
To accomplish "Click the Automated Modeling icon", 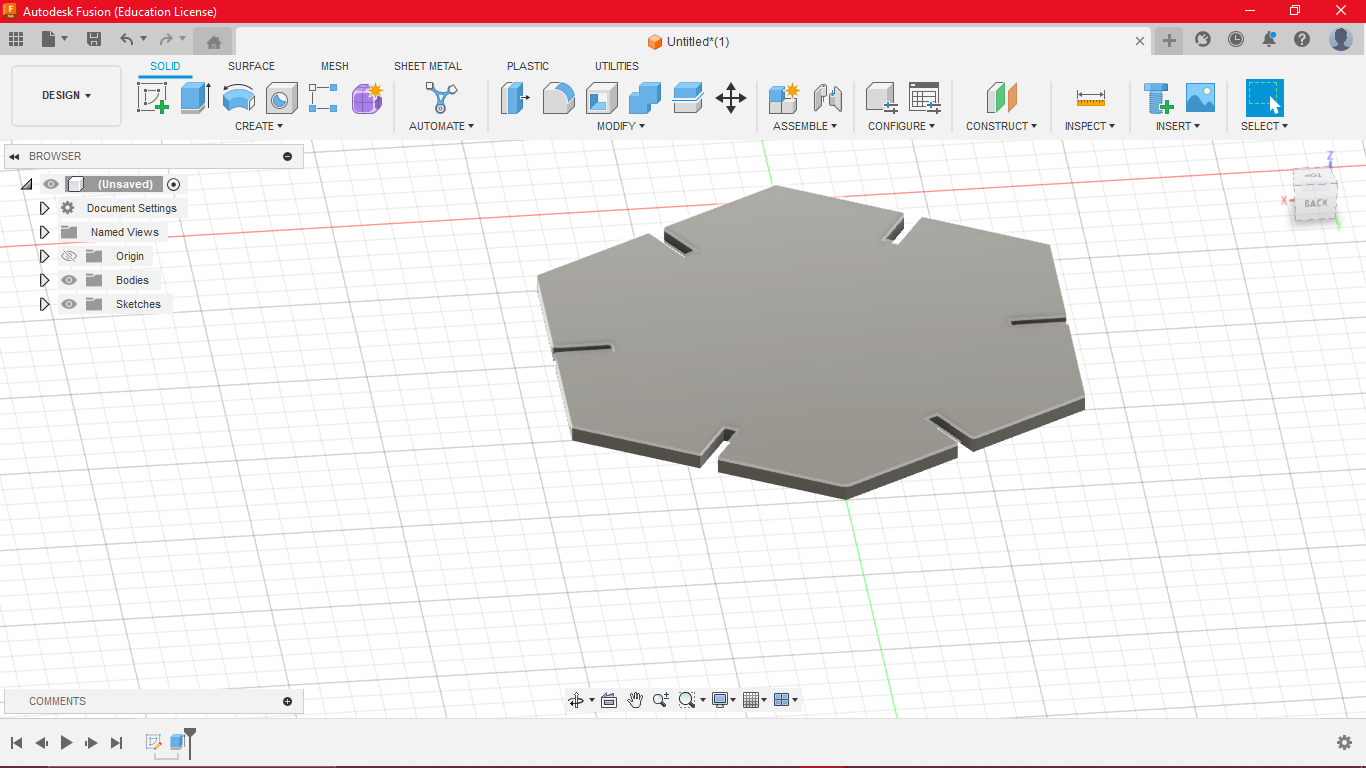I will (x=440, y=98).
